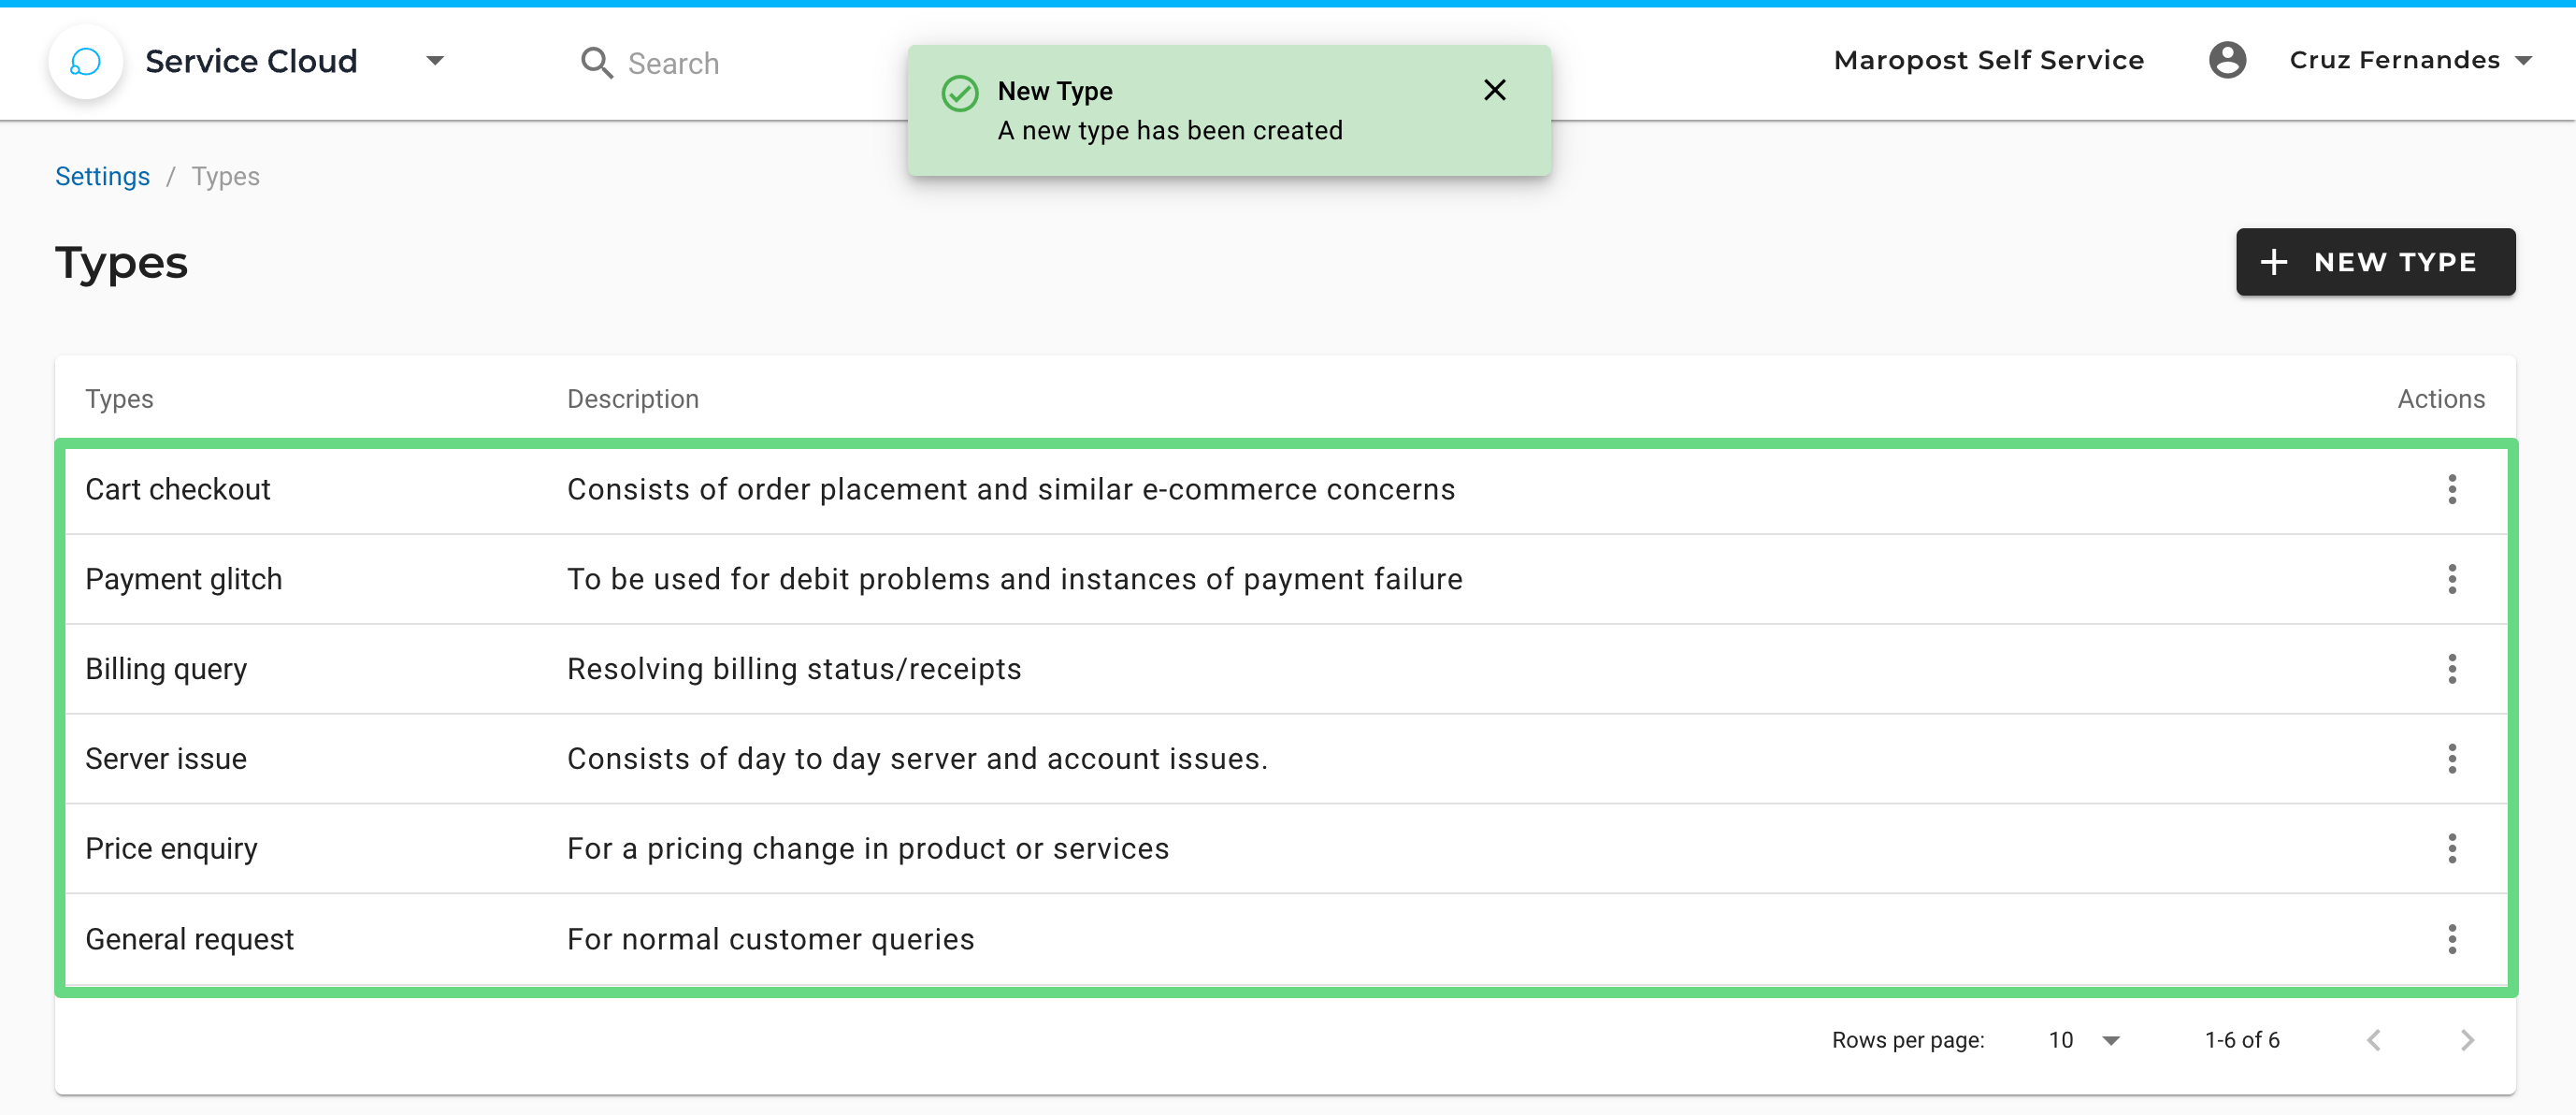Open actions menu for Server issue row
The width and height of the screenshot is (2576, 1115).
point(2451,759)
